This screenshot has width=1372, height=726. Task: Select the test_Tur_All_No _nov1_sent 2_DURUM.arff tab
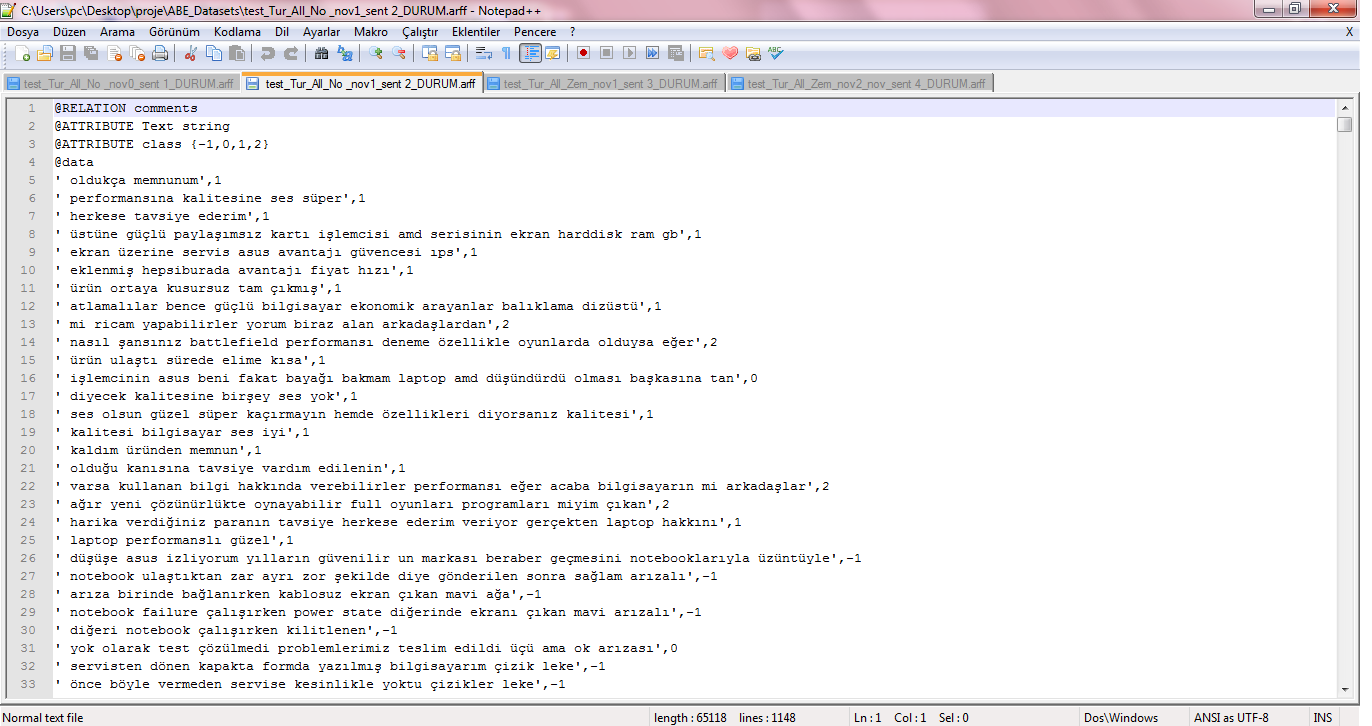[x=362, y=83]
